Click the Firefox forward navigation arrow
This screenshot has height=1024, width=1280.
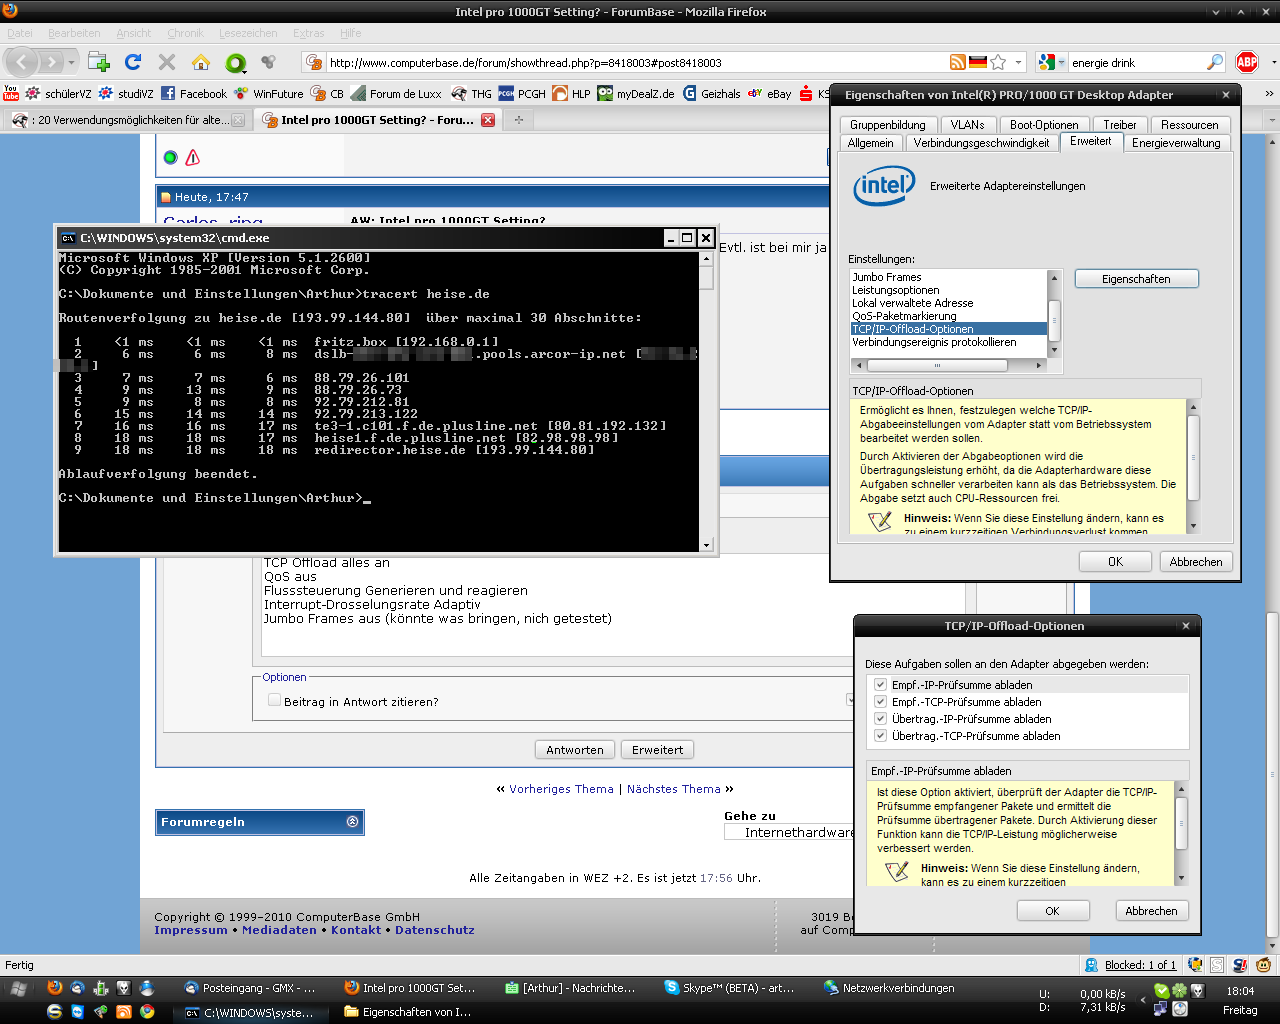click(51, 62)
